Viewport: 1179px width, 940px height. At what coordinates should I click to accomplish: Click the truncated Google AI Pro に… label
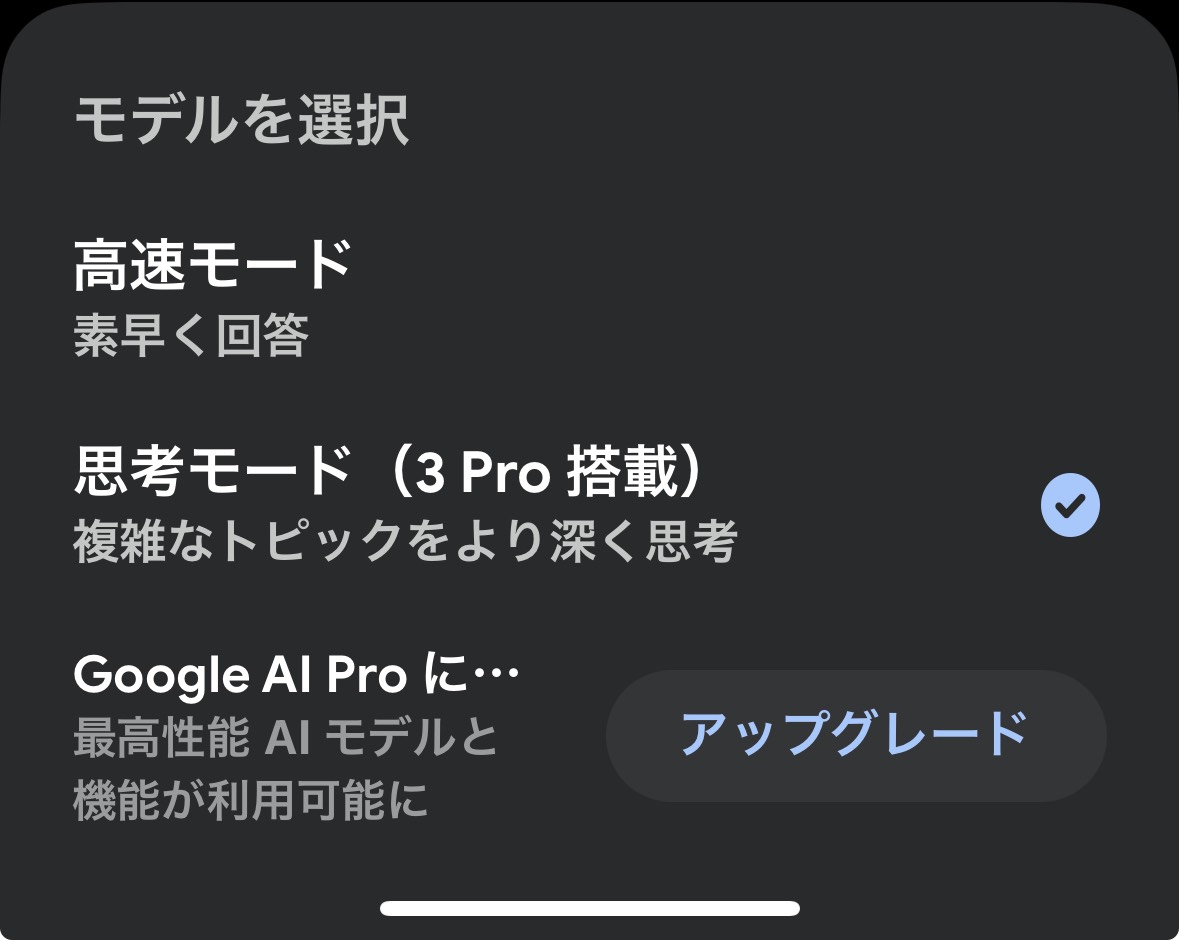295,673
